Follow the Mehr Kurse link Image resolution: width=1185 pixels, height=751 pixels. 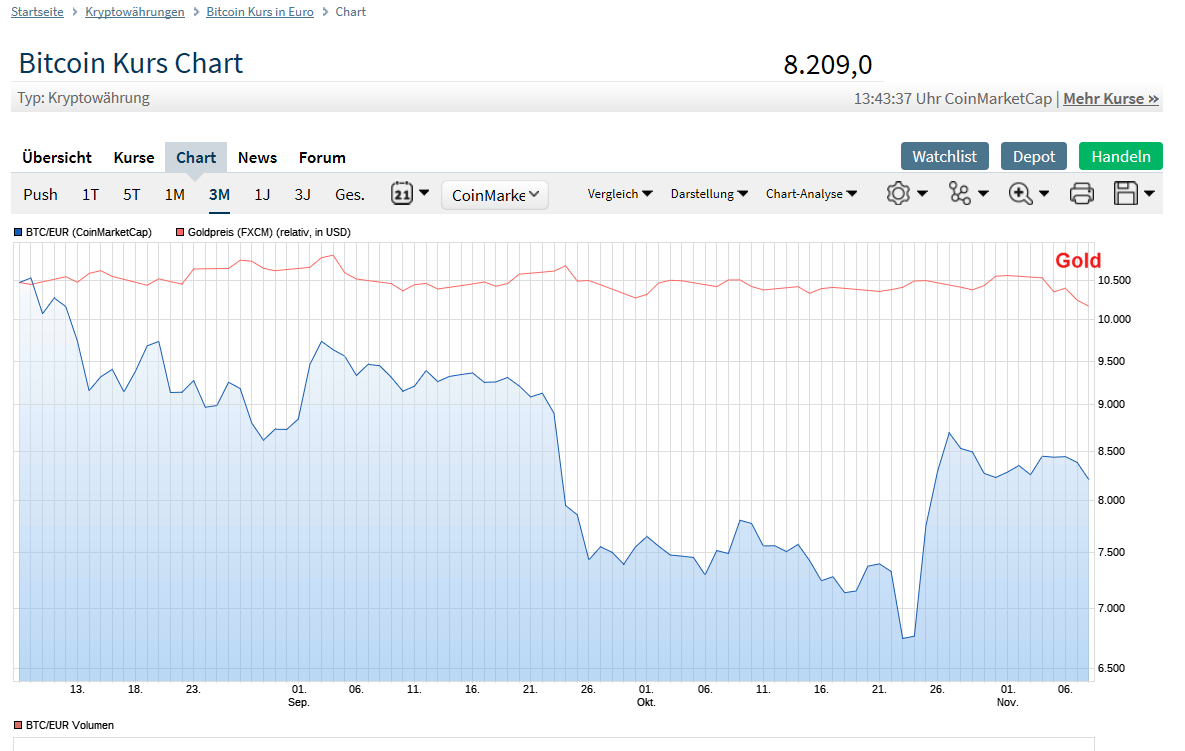pos(1111,99)
